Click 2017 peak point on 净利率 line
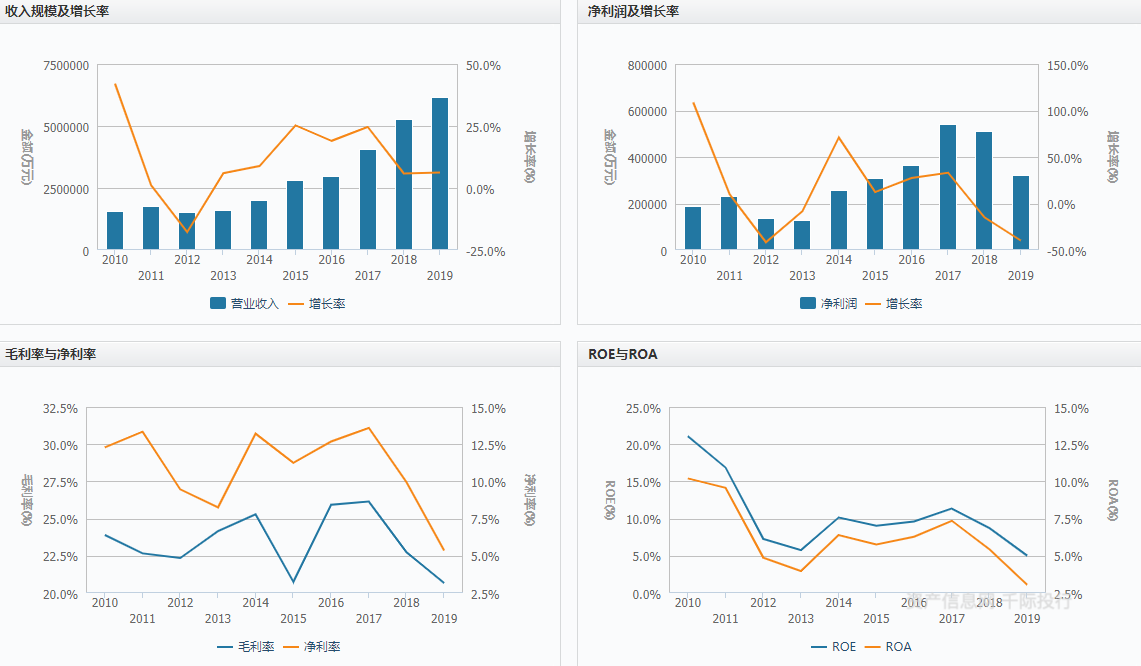This screenshot has height=666, width=1141. 368,428
